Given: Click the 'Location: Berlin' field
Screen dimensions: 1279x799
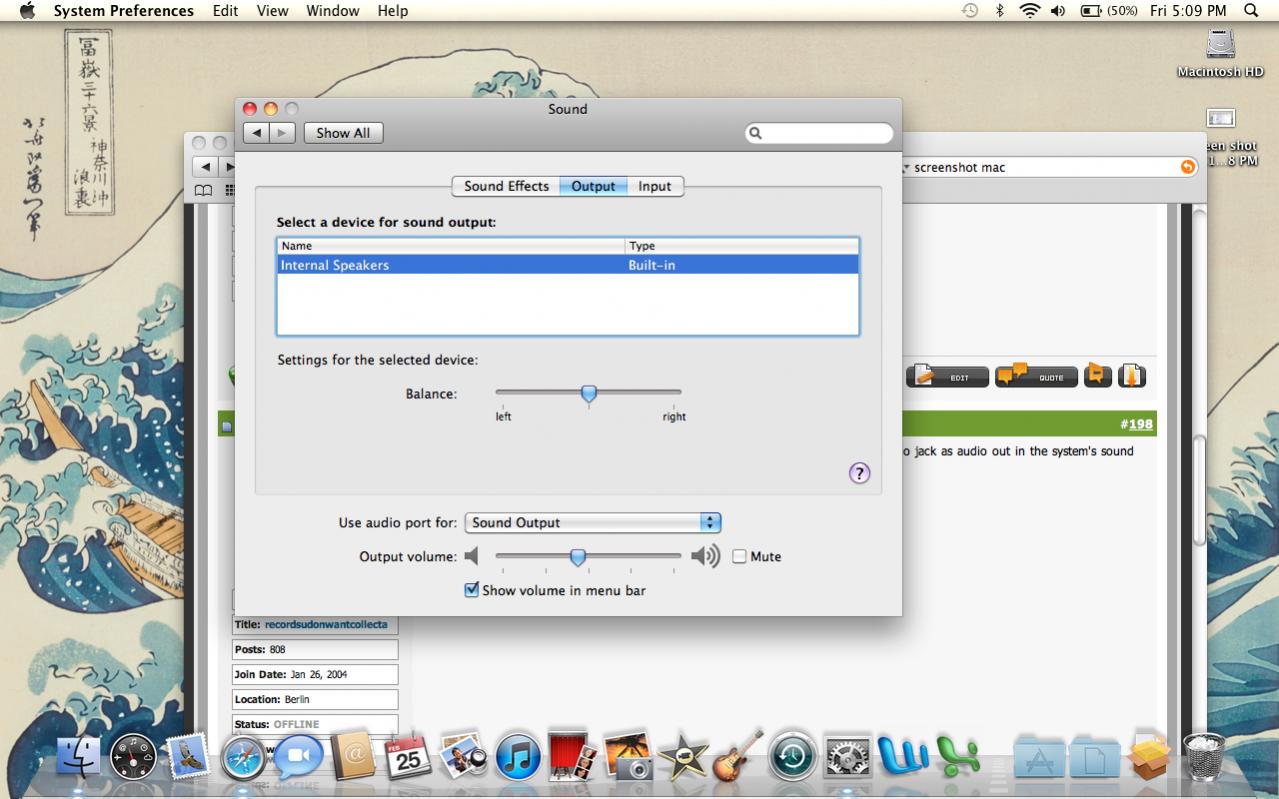Looking at the screenshot, I should tap(315, 700).
